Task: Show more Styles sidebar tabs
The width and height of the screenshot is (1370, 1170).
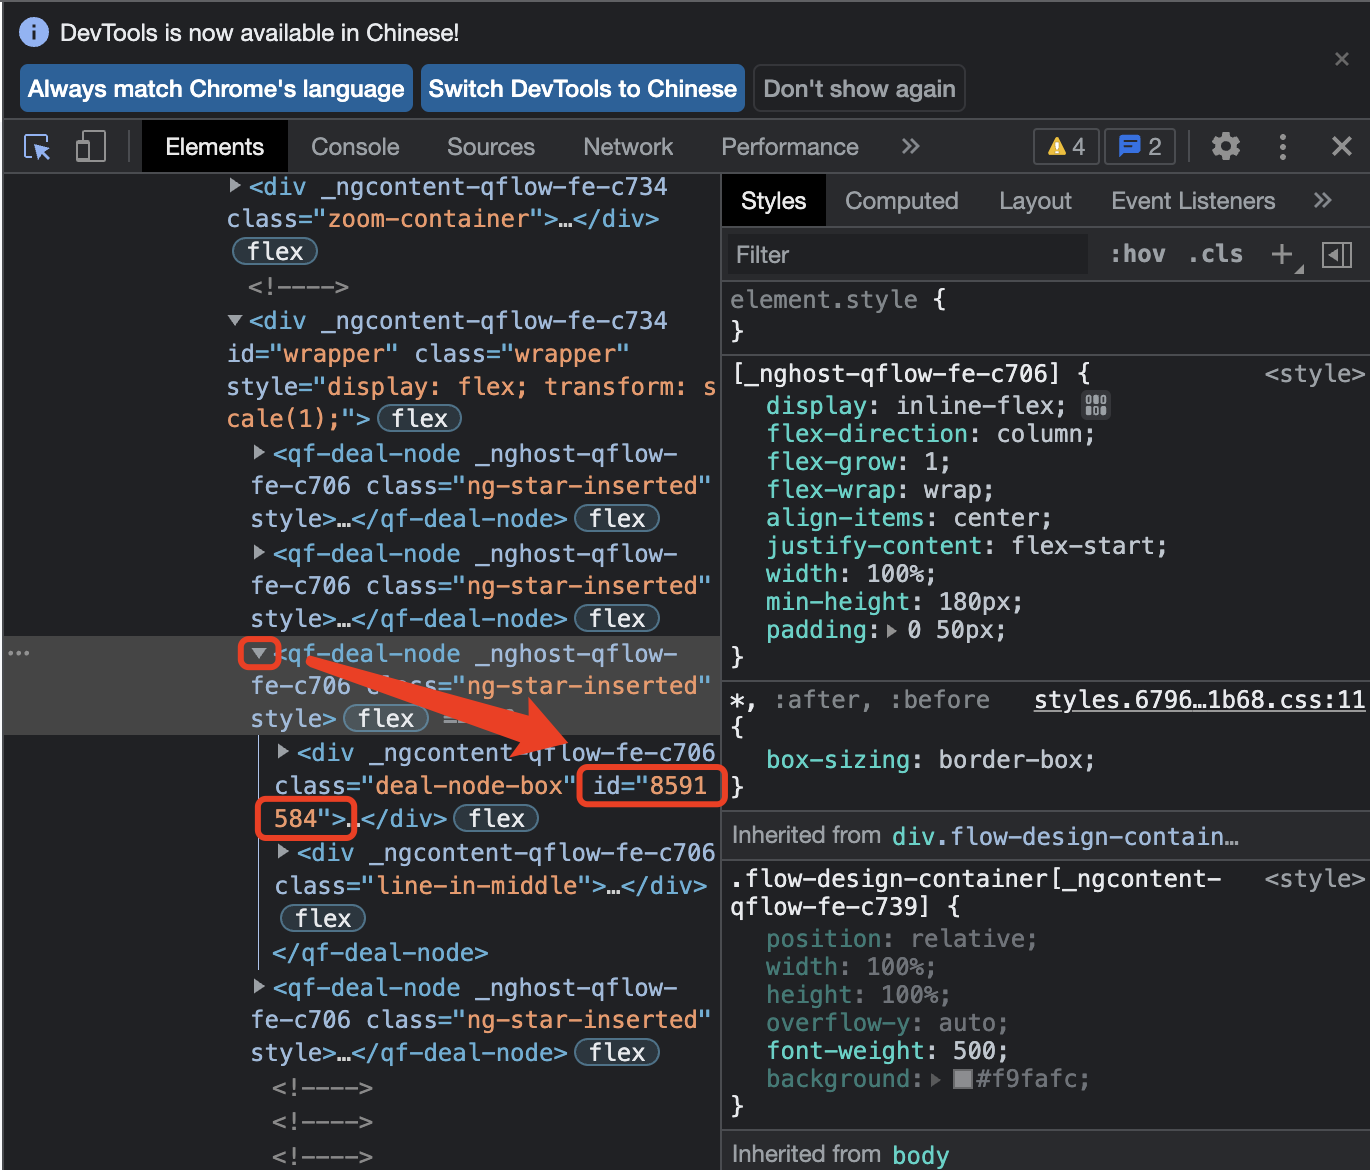Action: pos(1323,201)
